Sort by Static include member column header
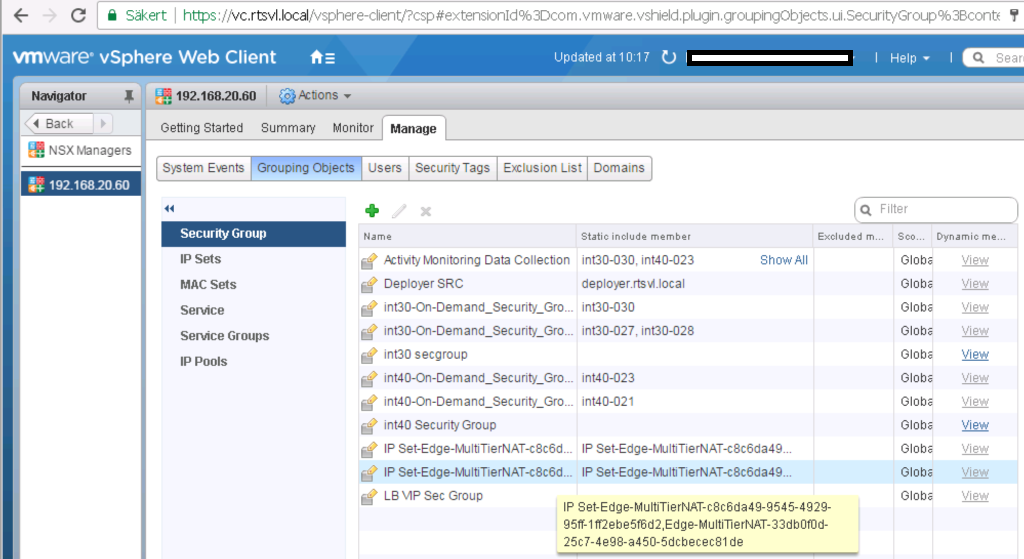Screen dimensions: 1024x559 (695, 236)
